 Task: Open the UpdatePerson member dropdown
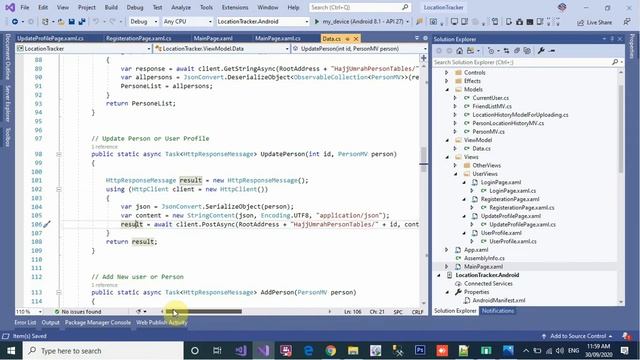pyautogui.click(x=360, y=49)
